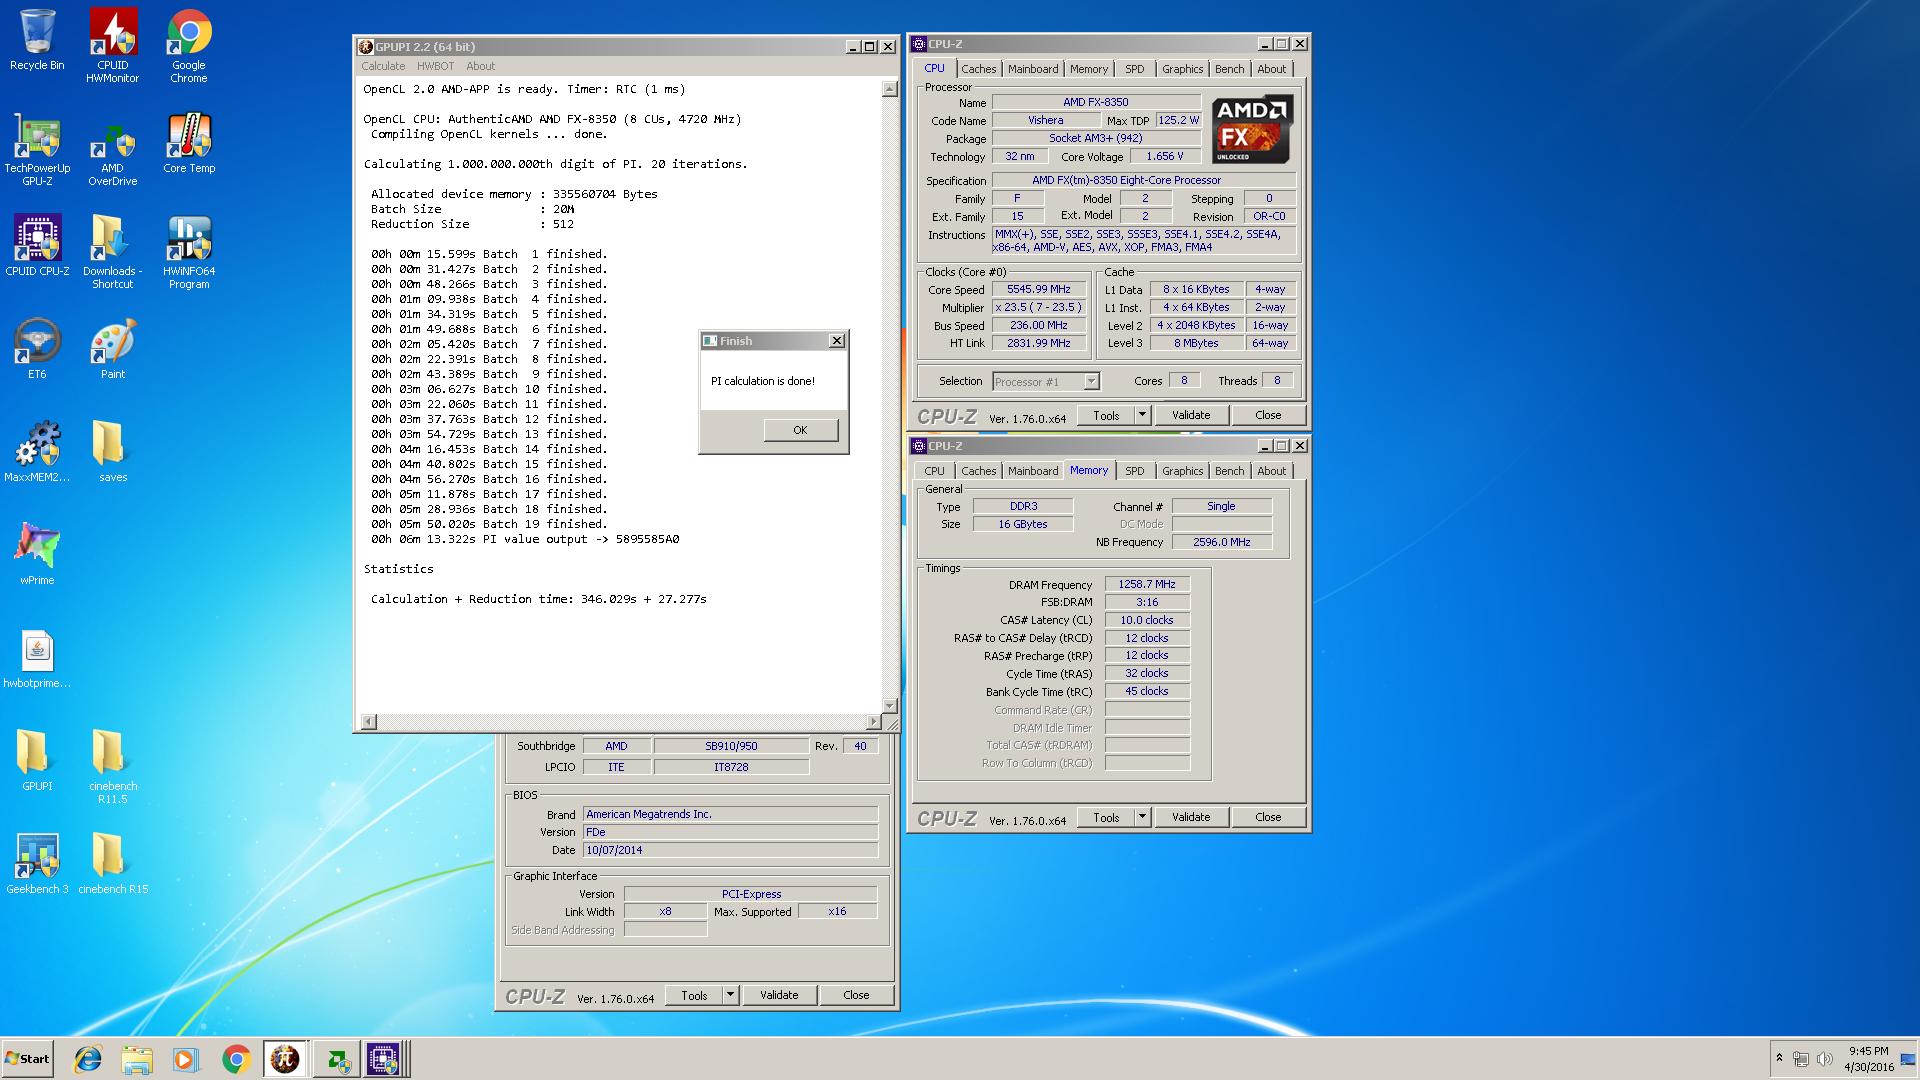Expand Tools dropdown arrow in mainboard CPU-Z
The image size is (1920, 1080).
[730, 995]
